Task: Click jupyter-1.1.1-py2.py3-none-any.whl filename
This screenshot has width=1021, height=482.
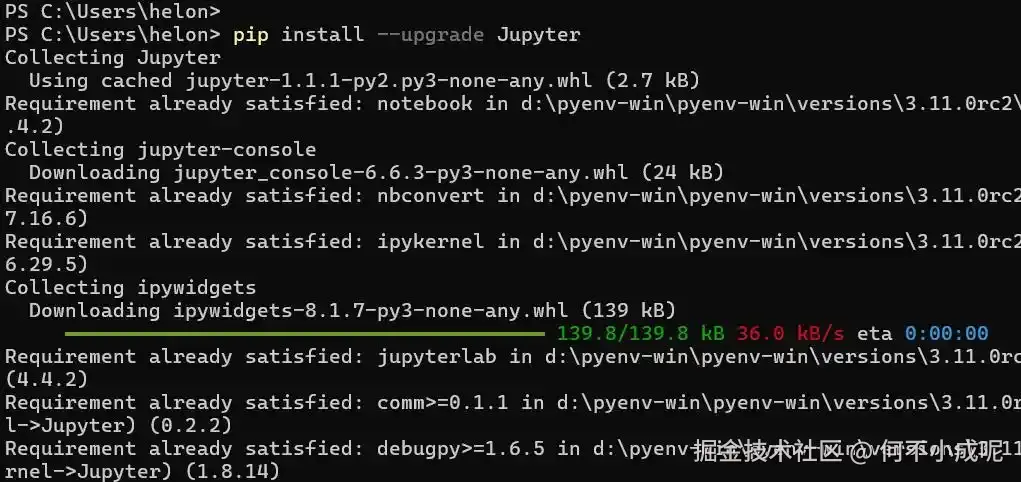Action: click(389, 81)
